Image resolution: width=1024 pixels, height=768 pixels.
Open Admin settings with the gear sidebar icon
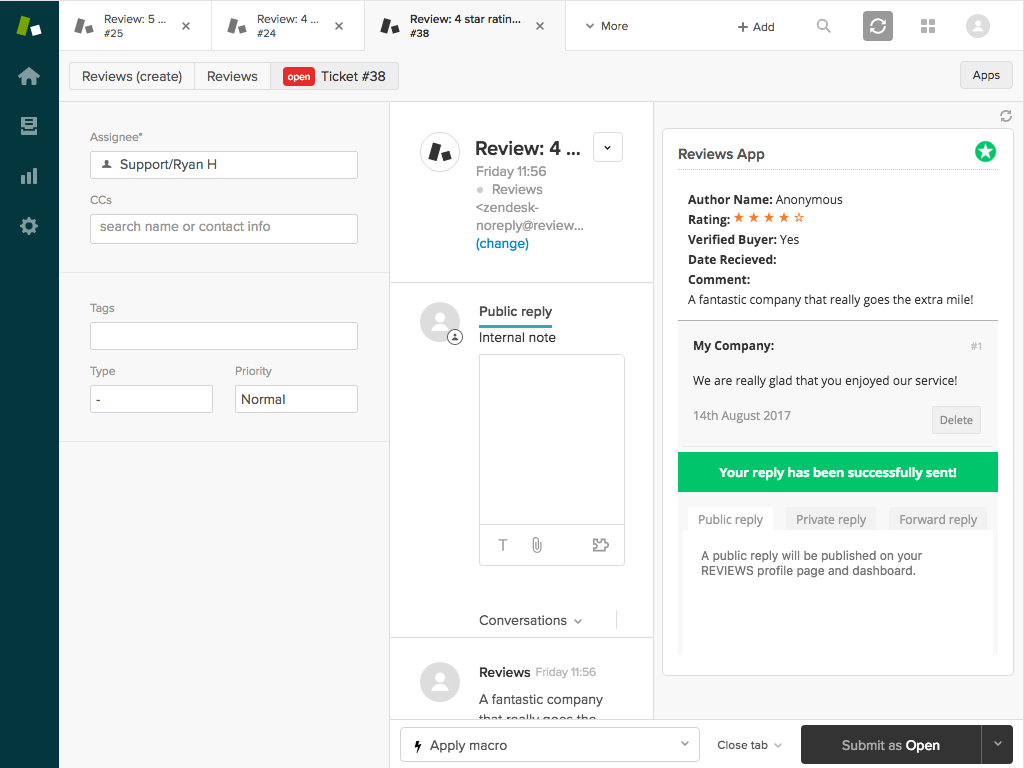click(28, 225)
